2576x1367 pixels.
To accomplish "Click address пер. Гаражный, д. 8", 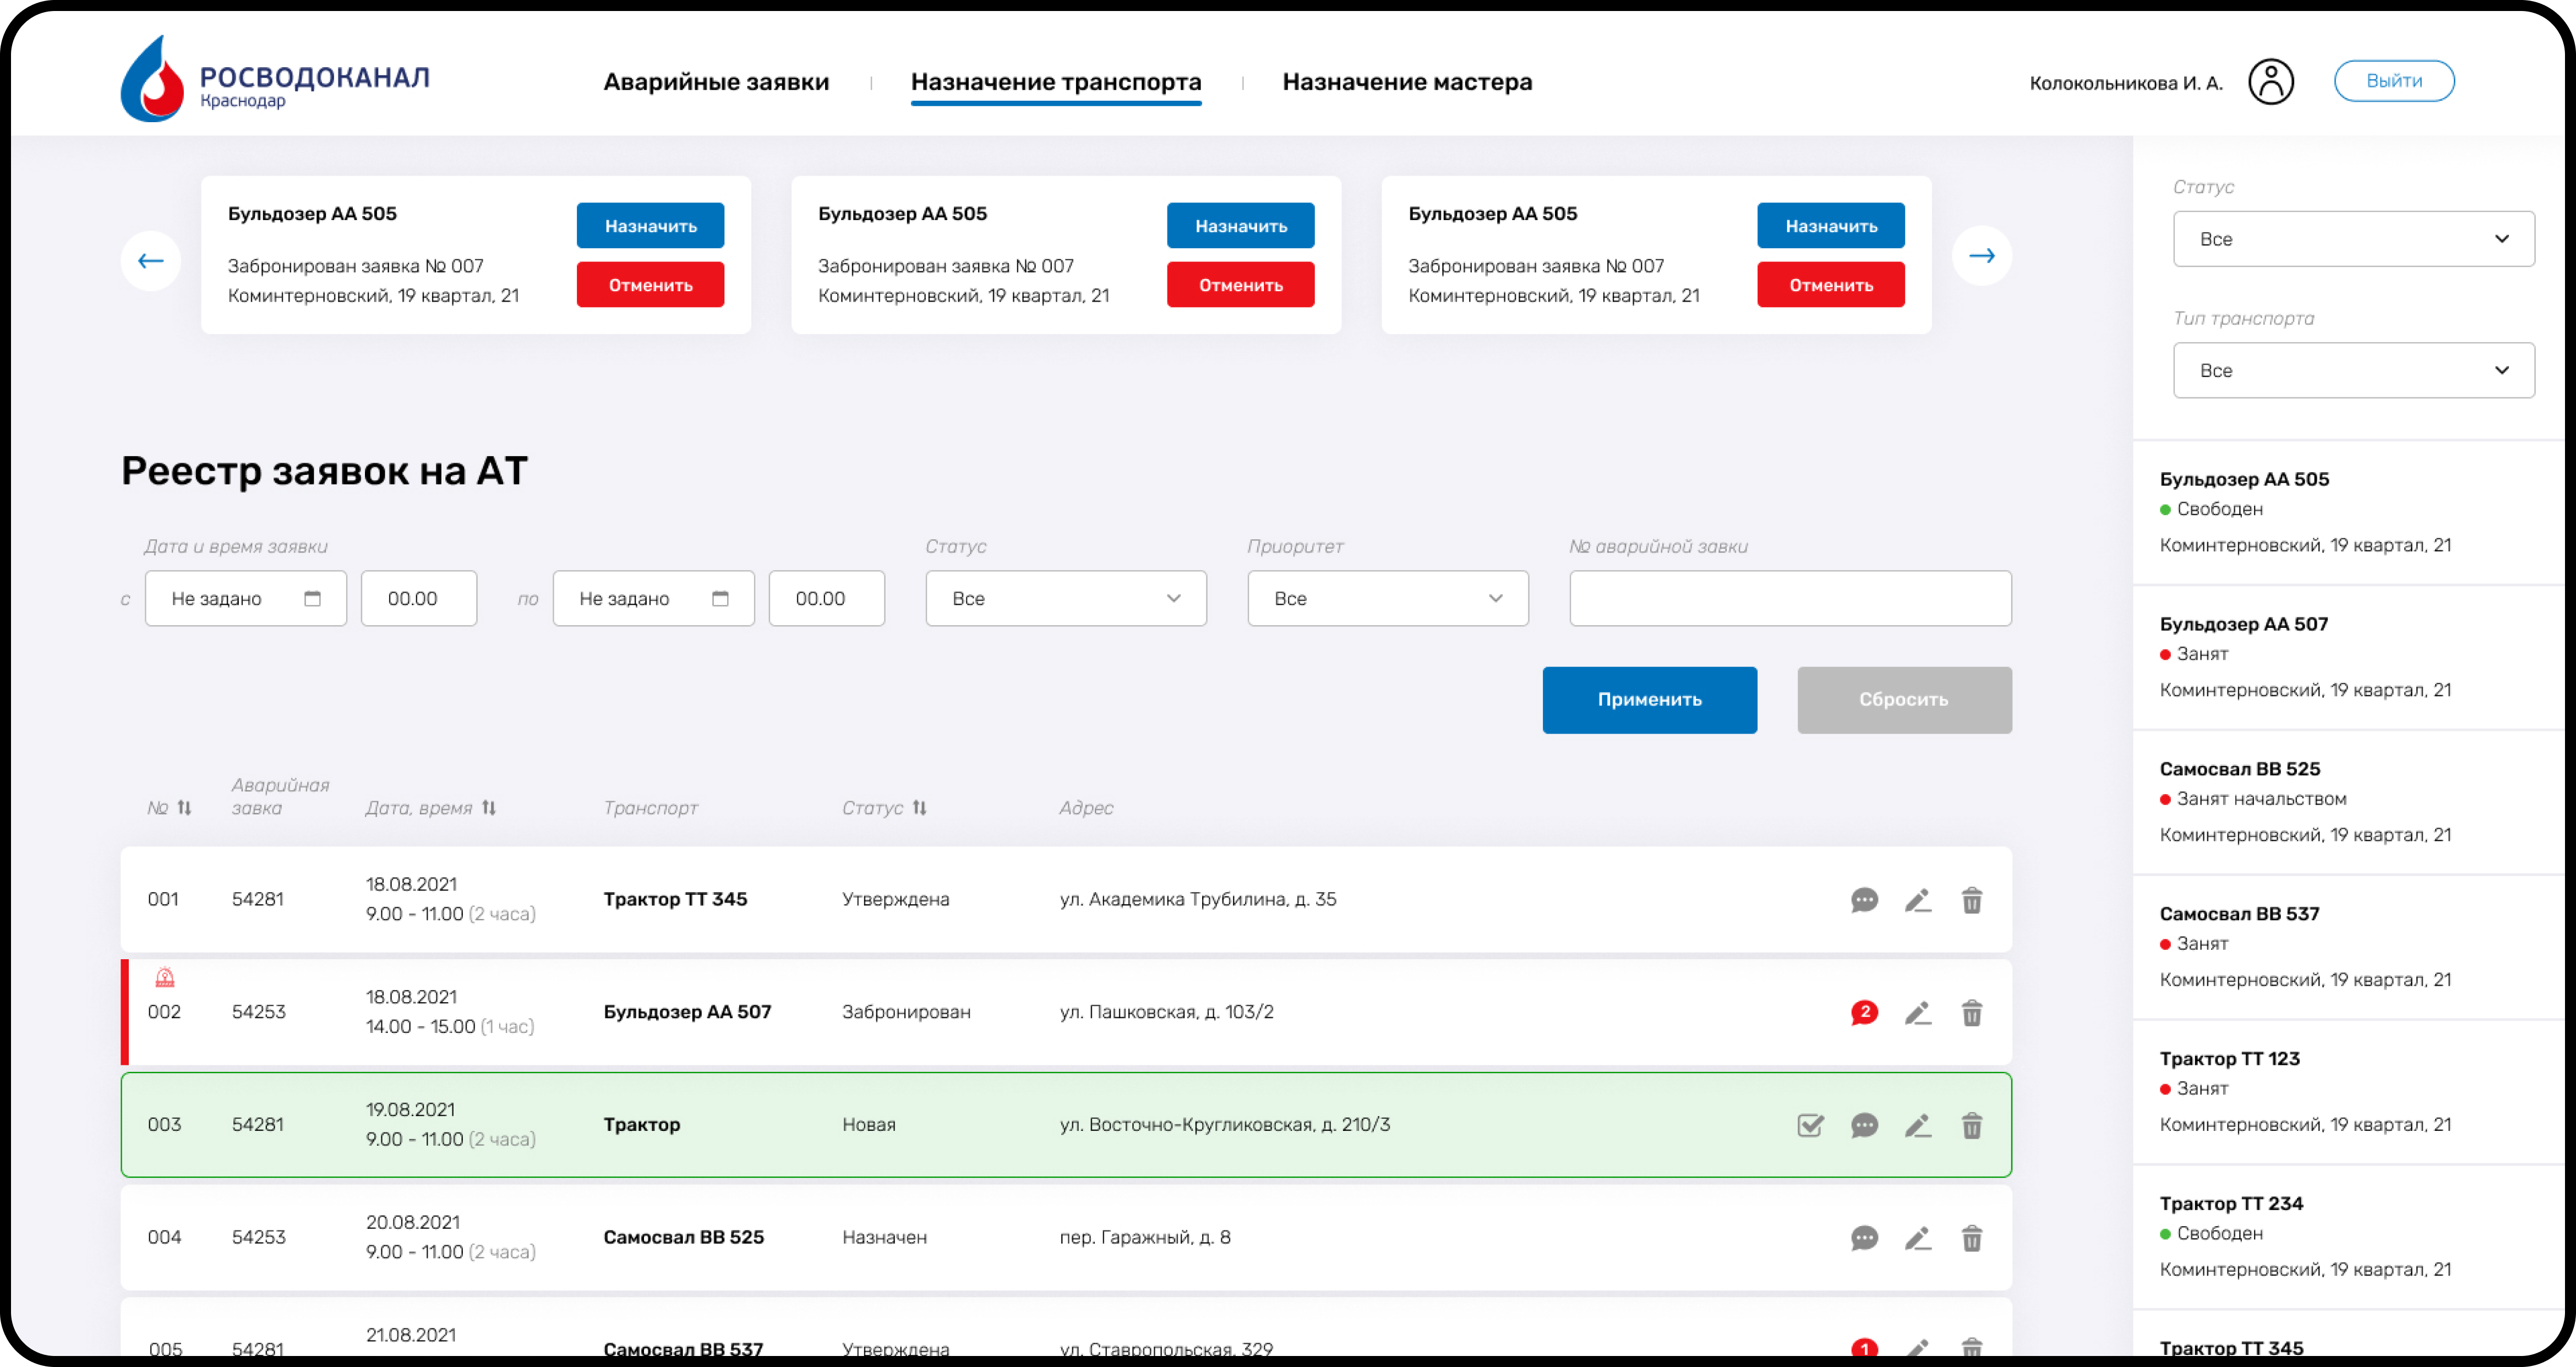I will click(1145, 1237).
